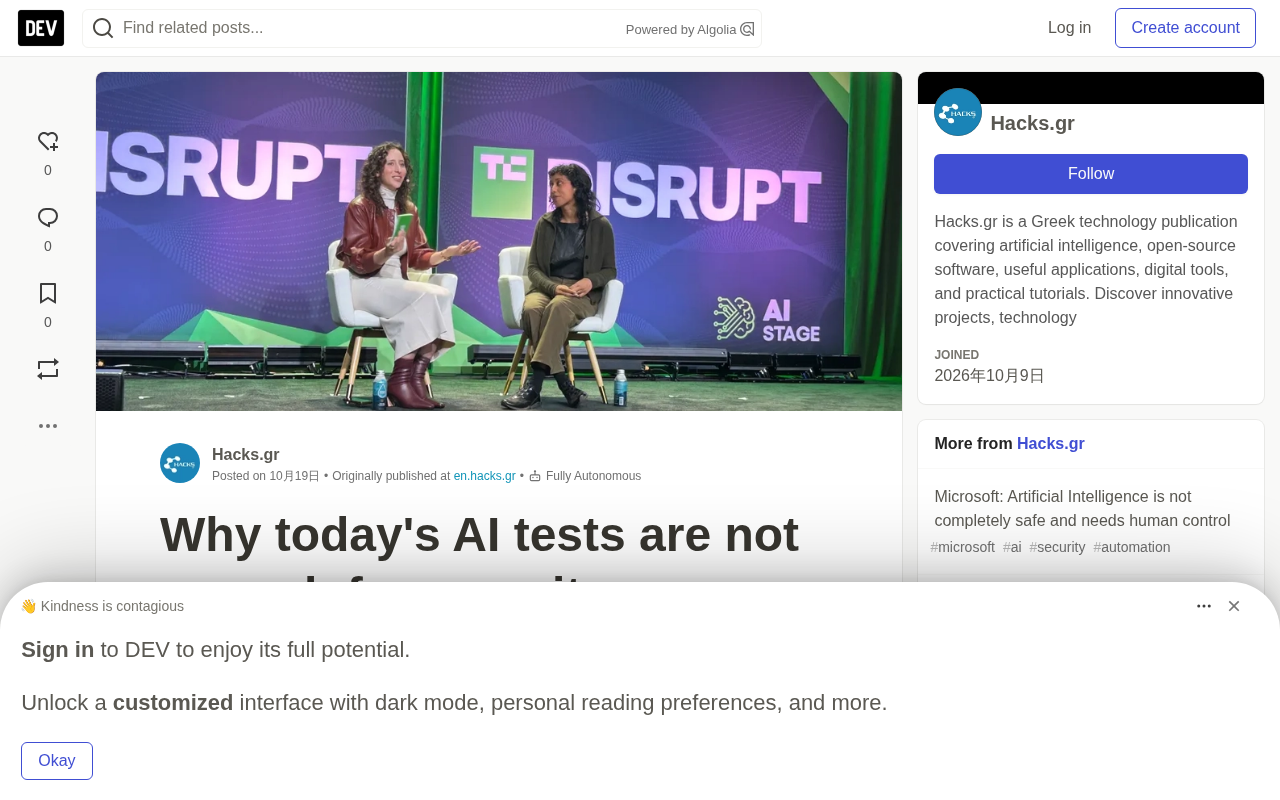
Task: Click the boost repost arrows icon
Action: tap(48, 369)
